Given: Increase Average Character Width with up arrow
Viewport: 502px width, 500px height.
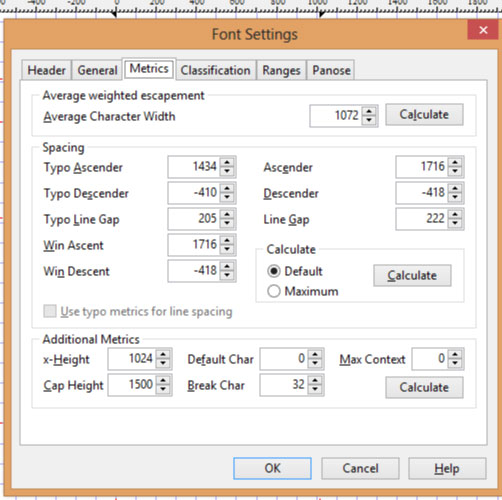Looking at the screenshot, I should 369,112.
